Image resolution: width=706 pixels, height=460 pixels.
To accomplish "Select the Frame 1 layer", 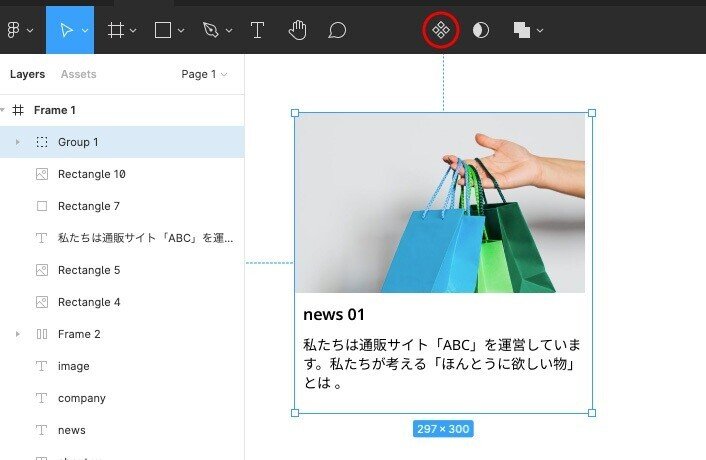I will pos(122,110).
